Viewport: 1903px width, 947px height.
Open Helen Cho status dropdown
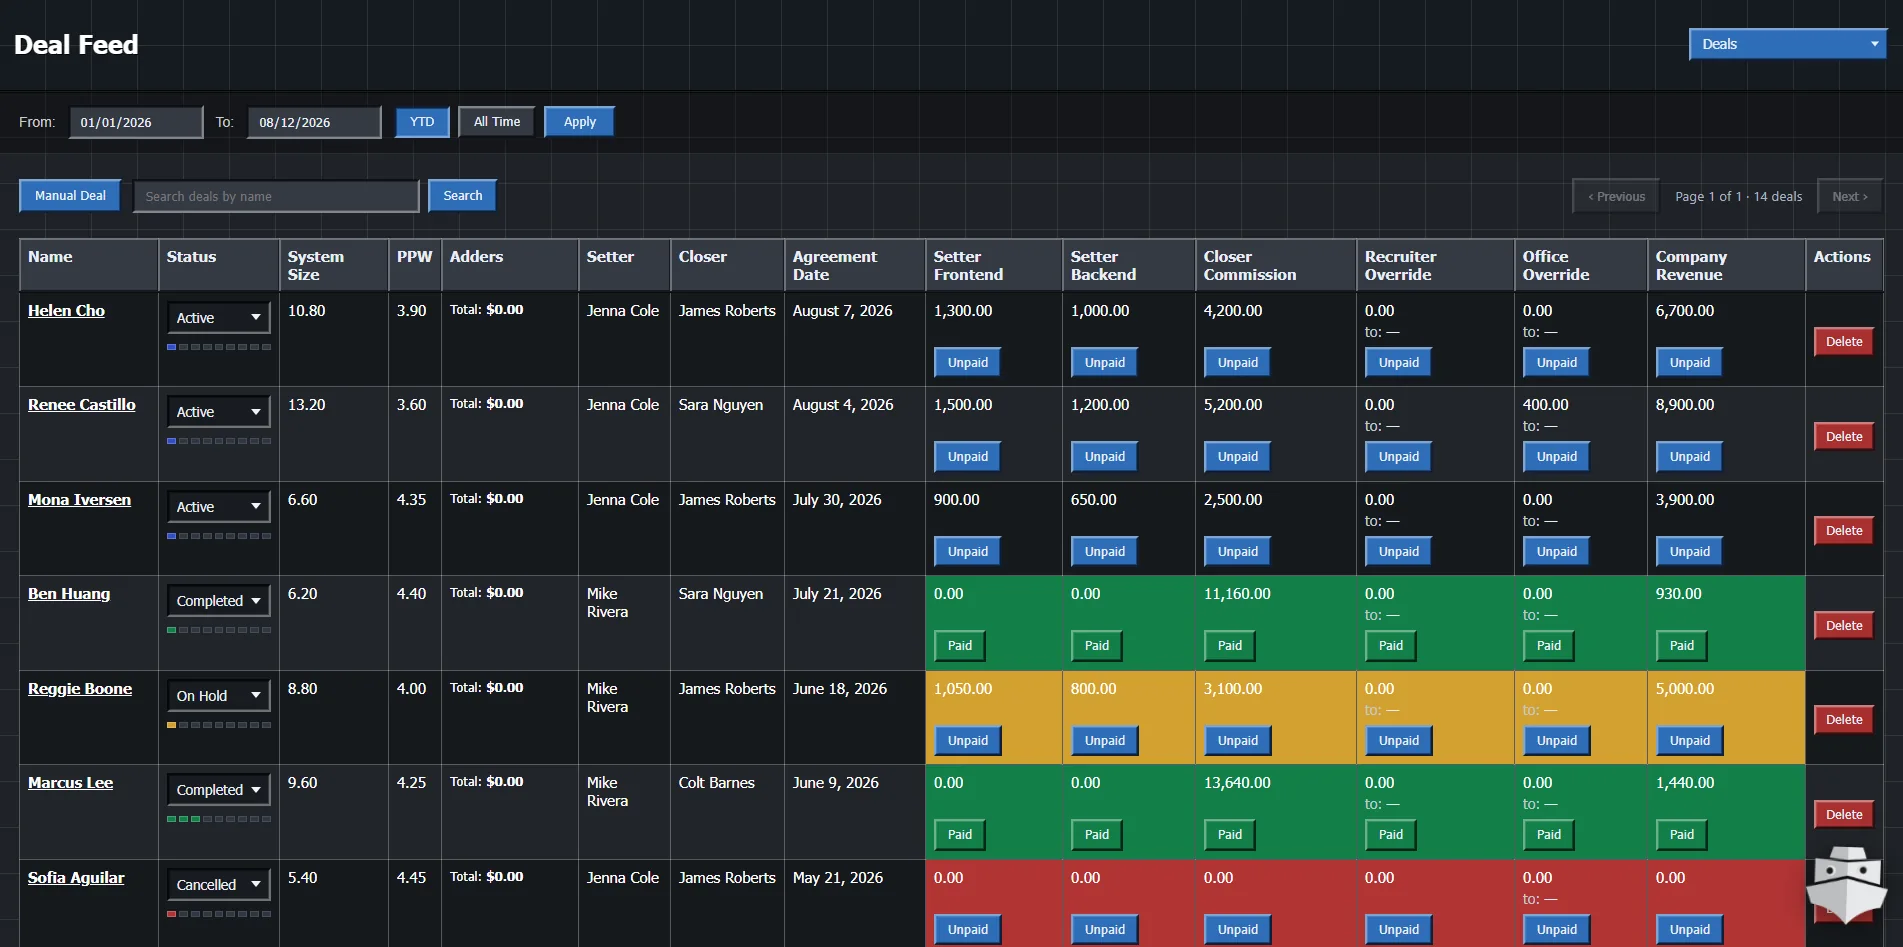point(219,318)
